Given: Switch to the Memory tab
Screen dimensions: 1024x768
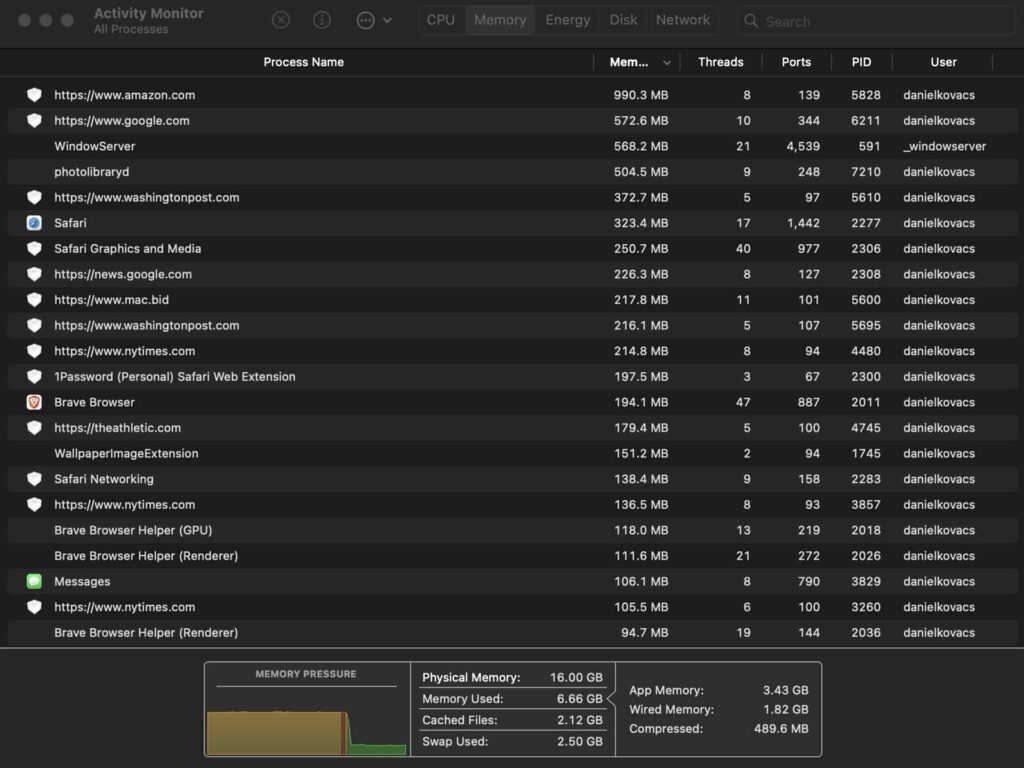Looking at the screenshot, I should coord(500,20).
